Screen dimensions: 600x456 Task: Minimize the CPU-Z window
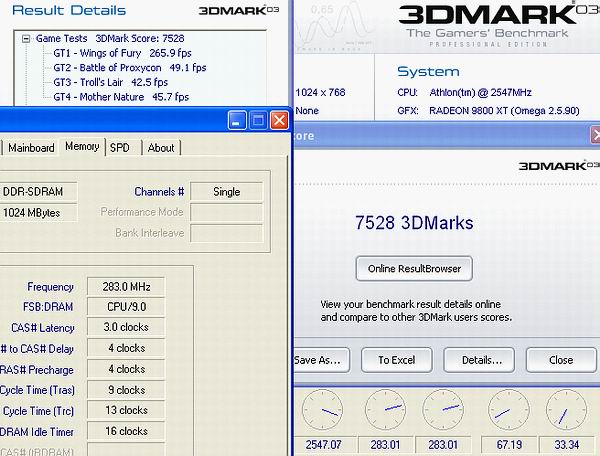pyautogui.click(x=237, y=121)
